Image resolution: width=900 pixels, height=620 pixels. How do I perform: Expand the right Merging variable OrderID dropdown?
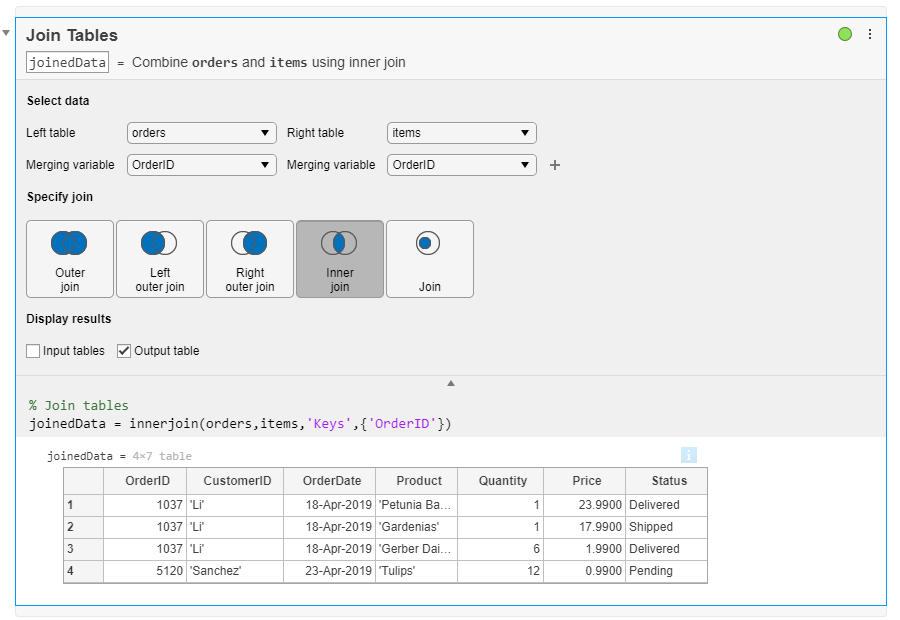[461, 165]
